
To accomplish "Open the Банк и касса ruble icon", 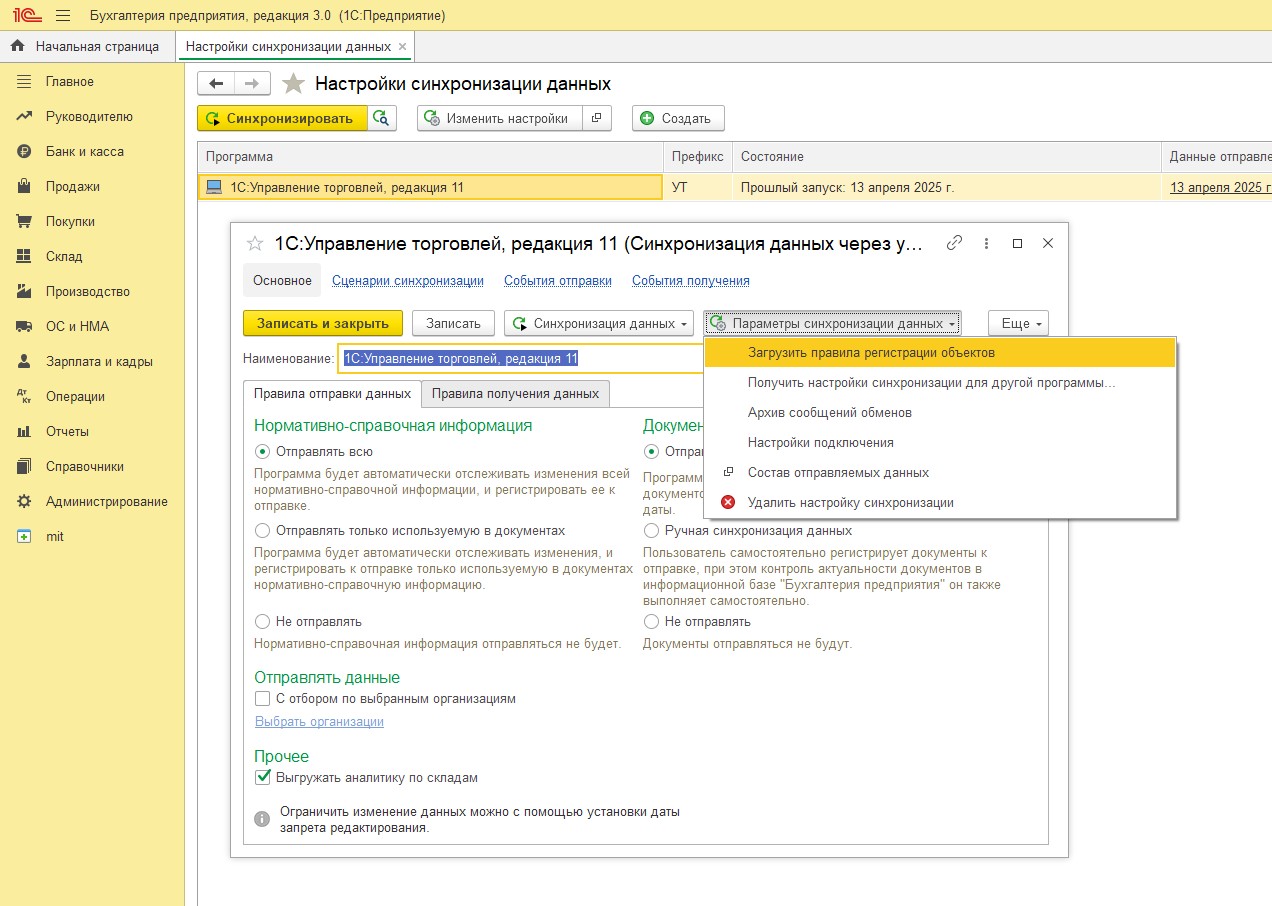I will [24, 151].
